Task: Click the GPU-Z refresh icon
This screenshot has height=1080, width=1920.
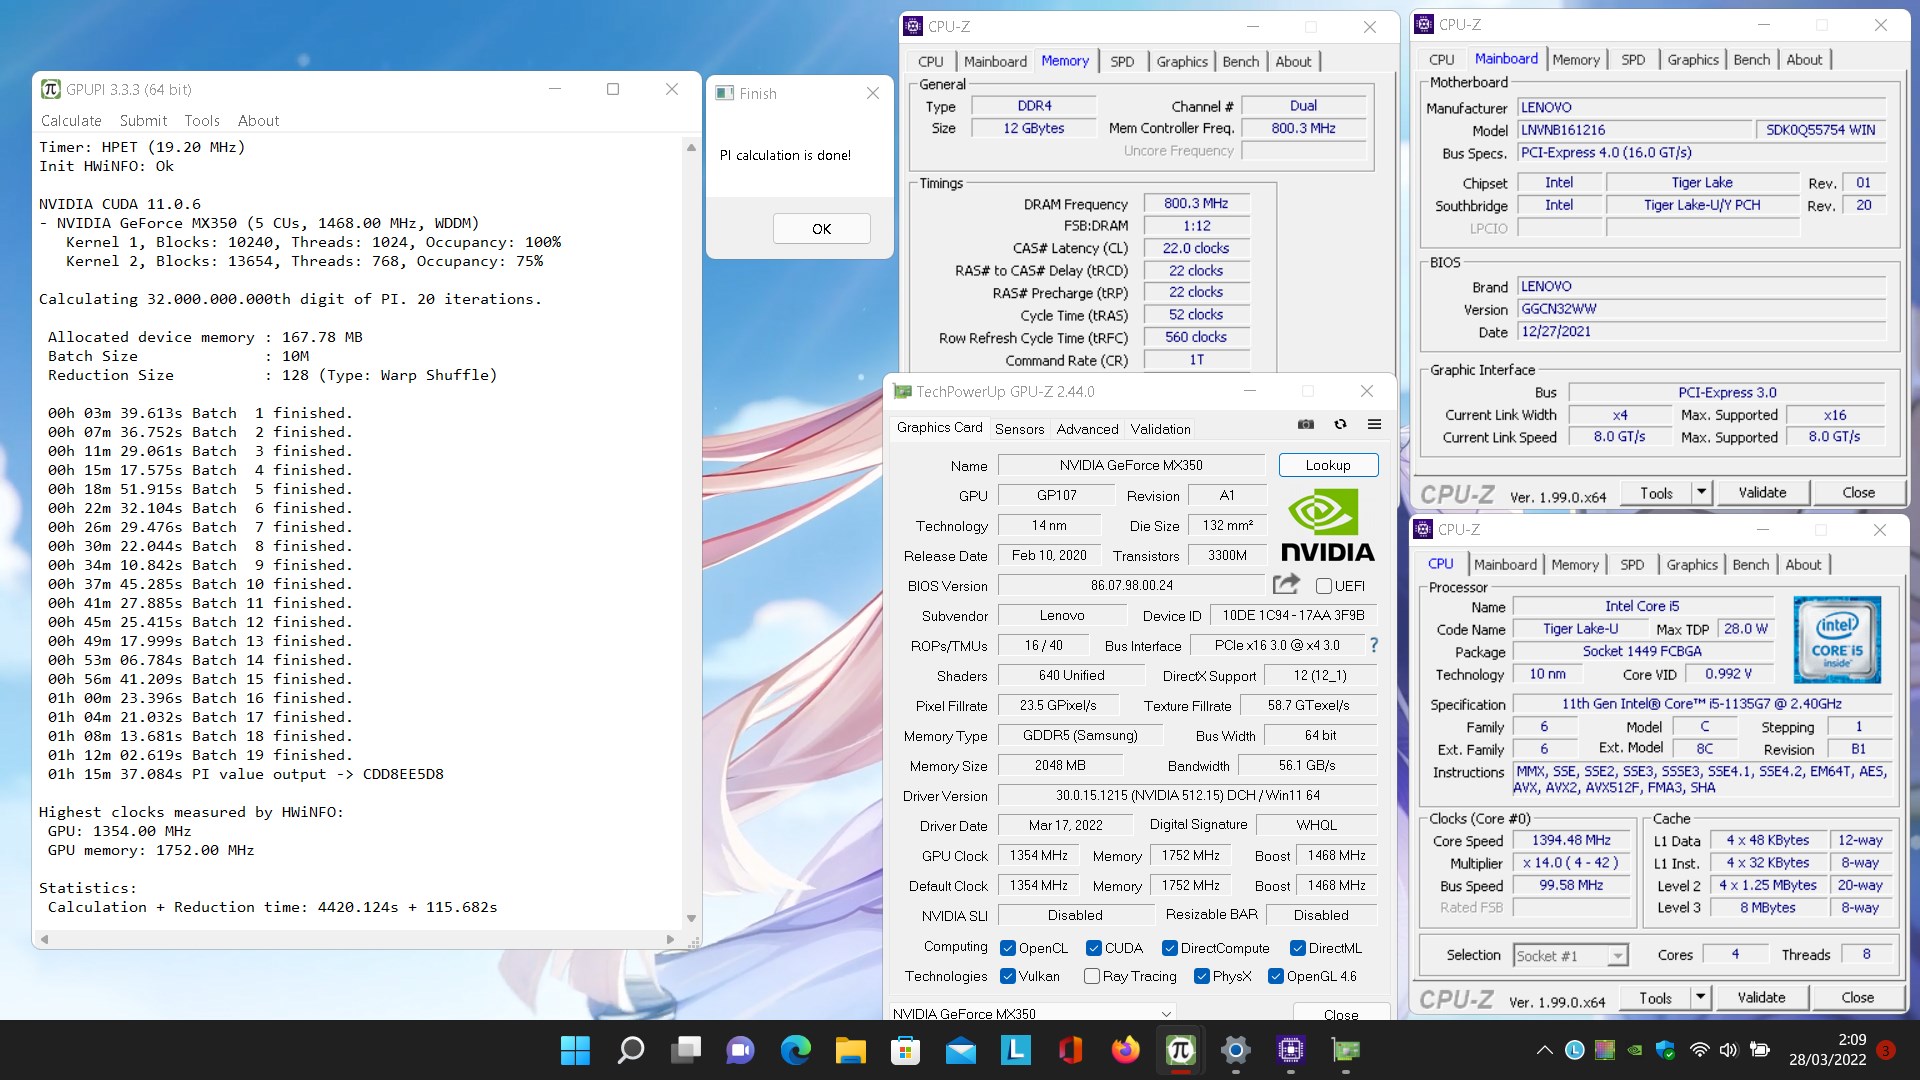Action: 1340,425
